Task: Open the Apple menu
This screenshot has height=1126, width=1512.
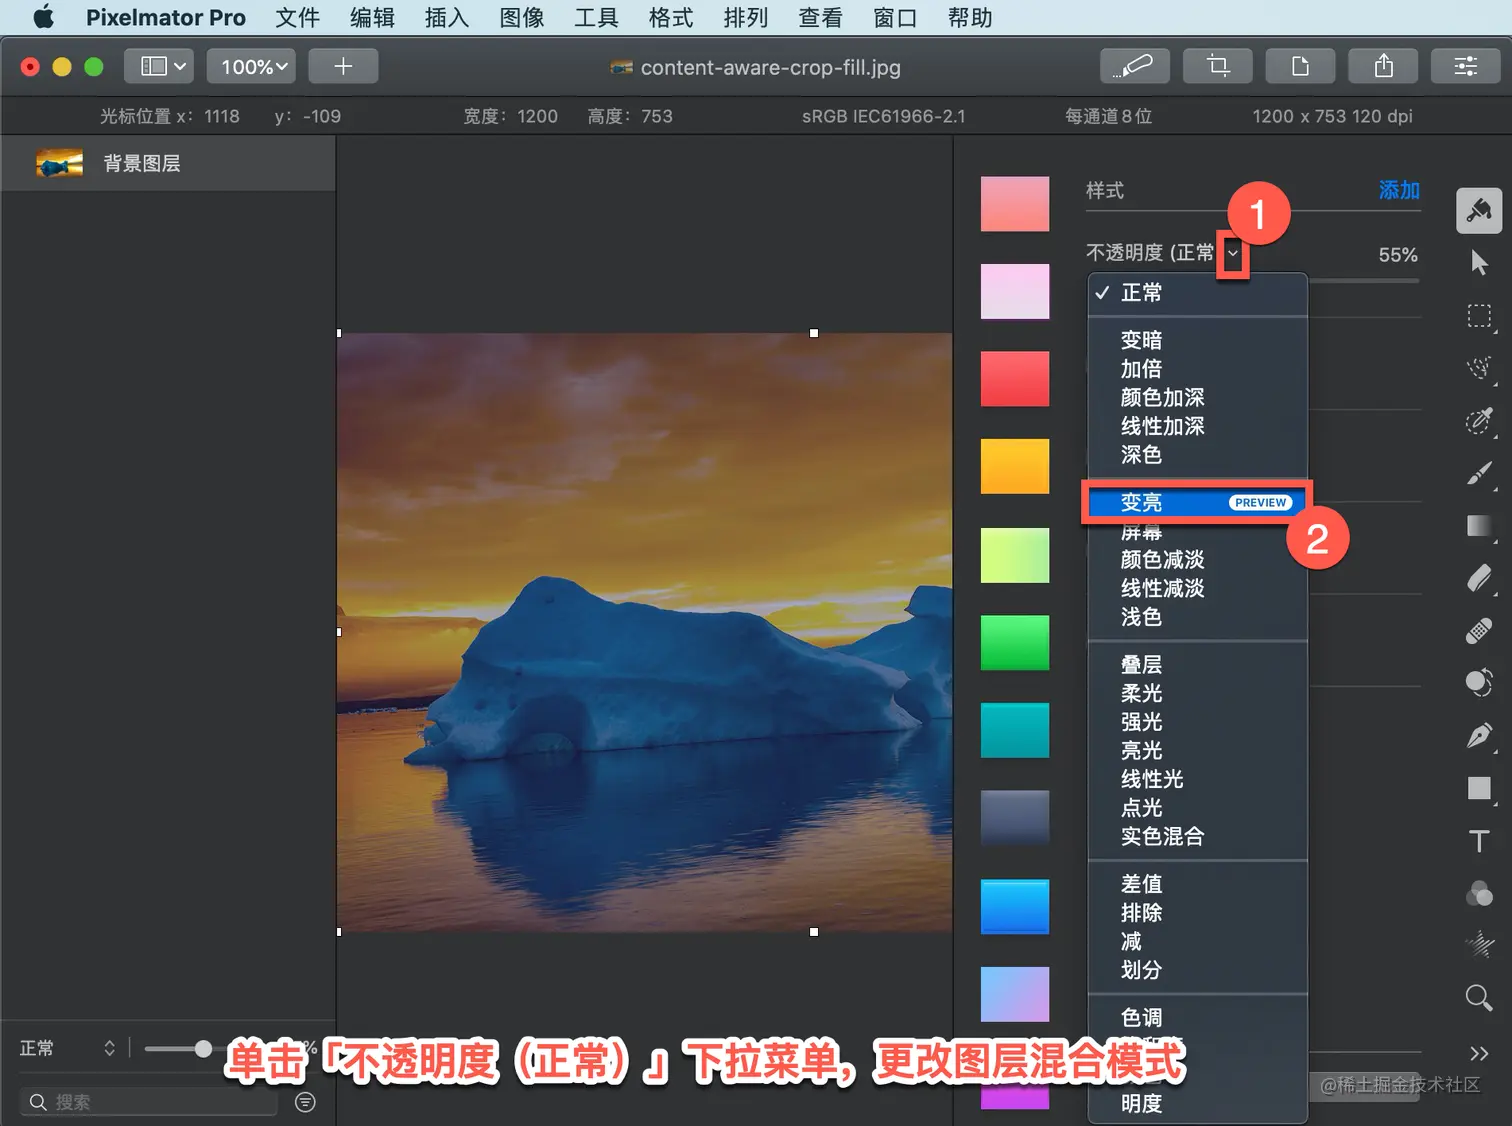Action: click(43, 17)
